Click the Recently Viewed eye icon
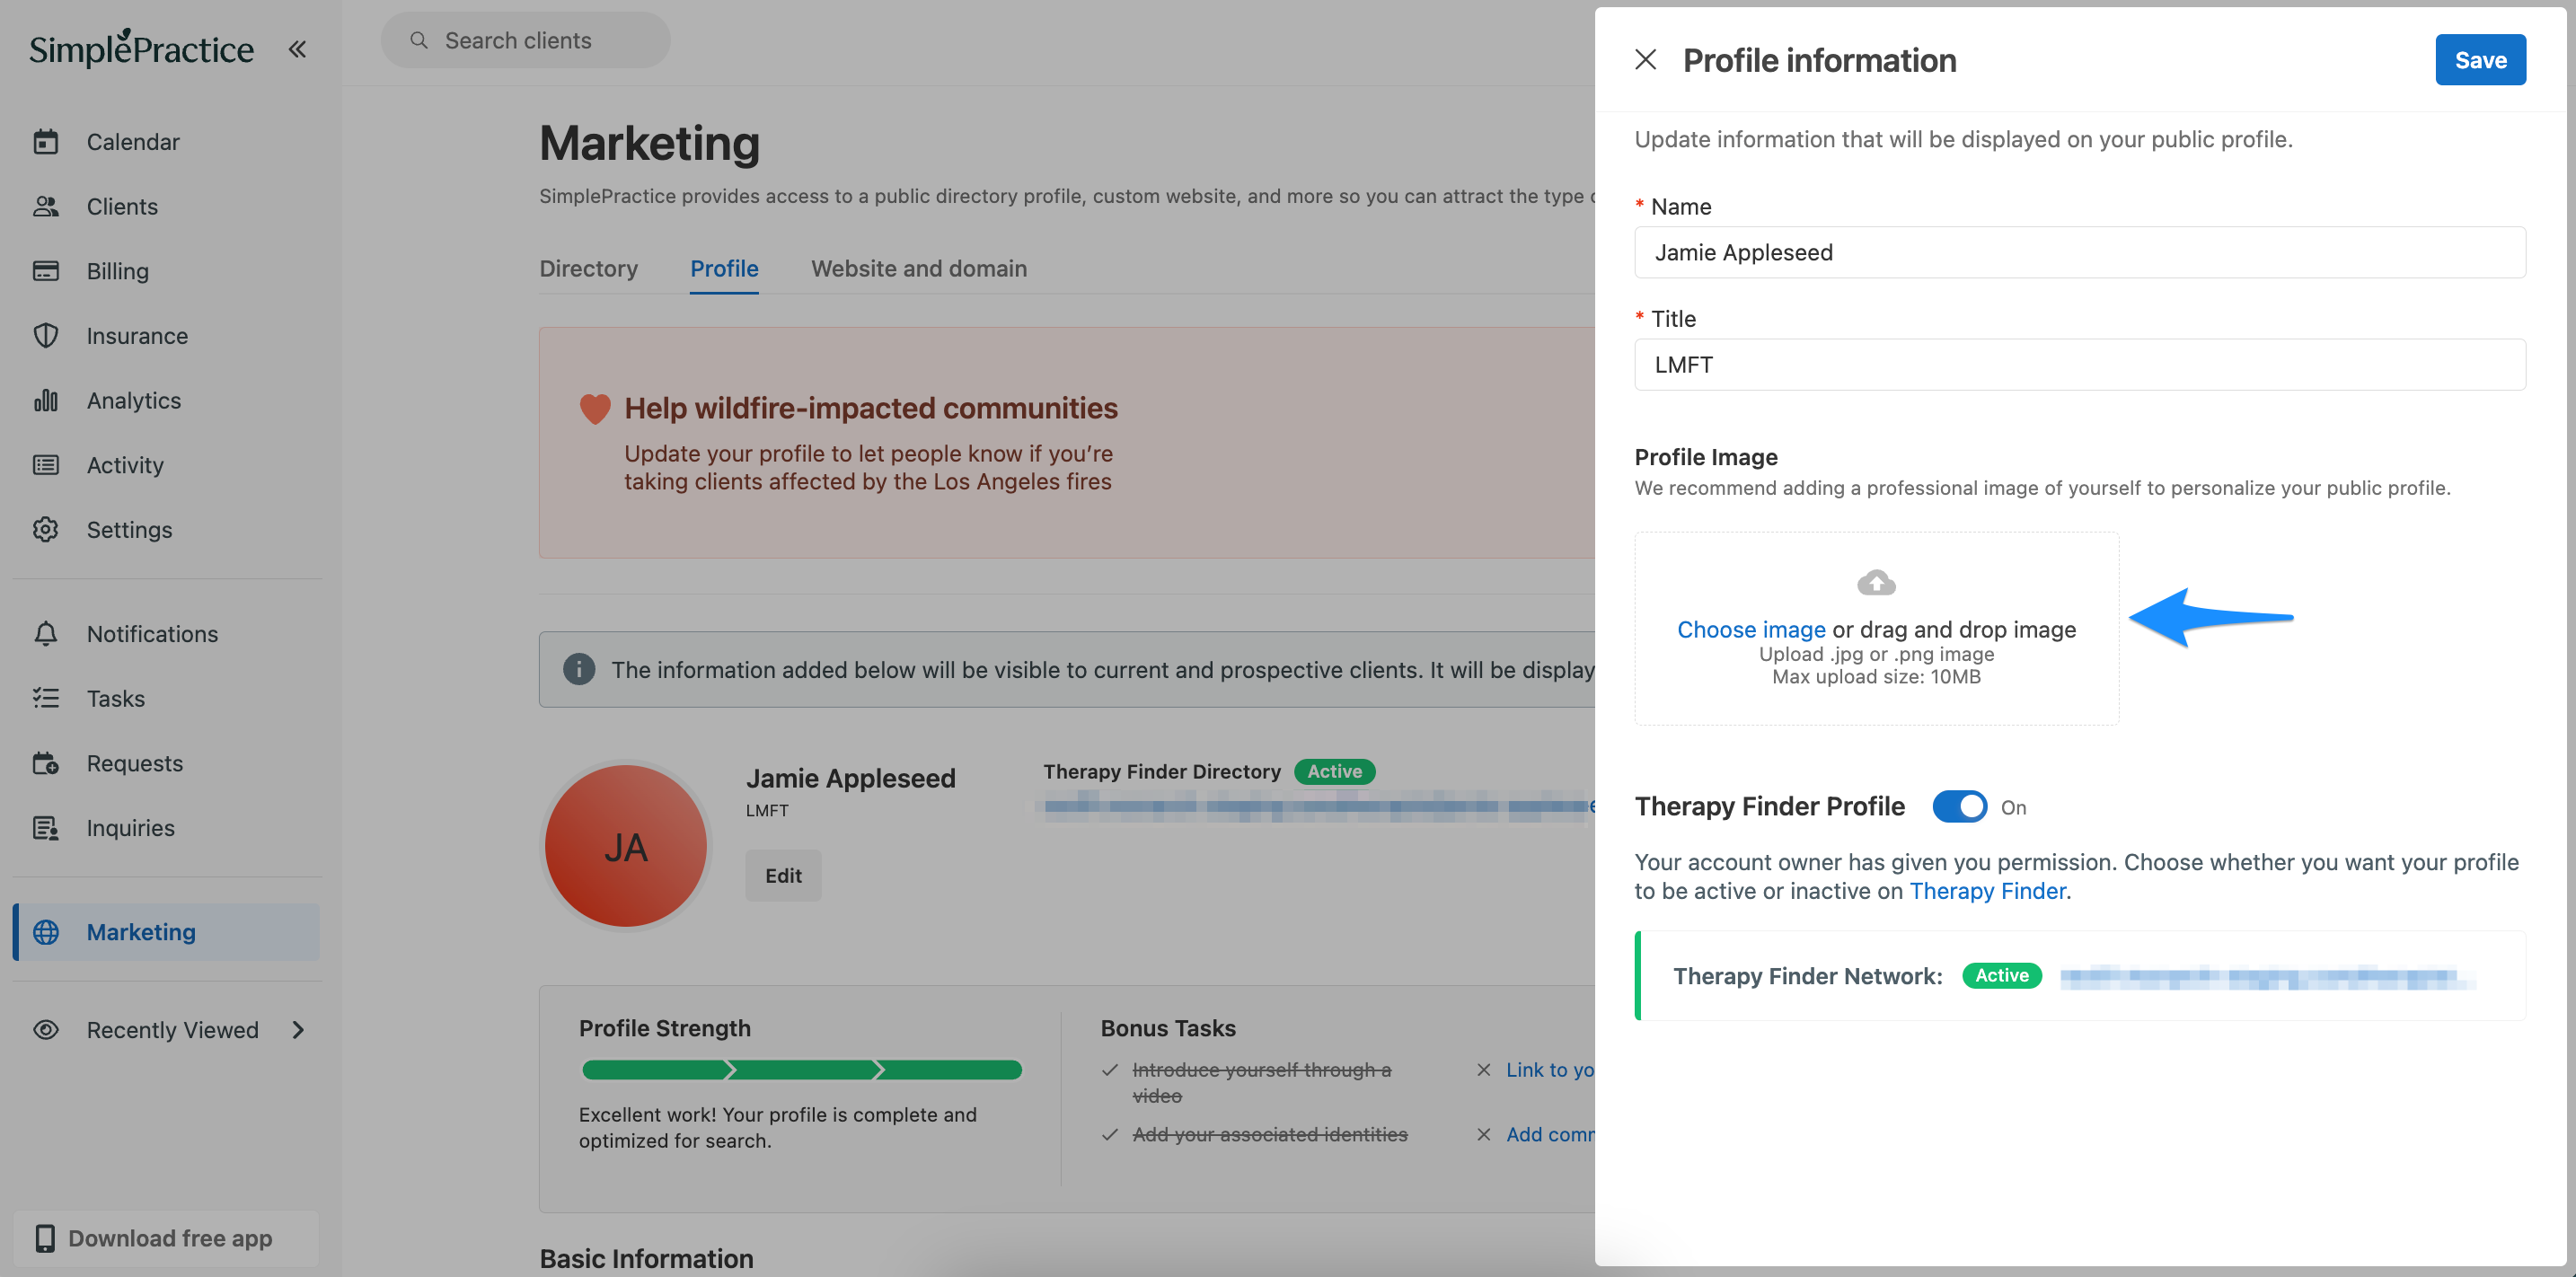2576x1277 pixels. [46, 1030]
